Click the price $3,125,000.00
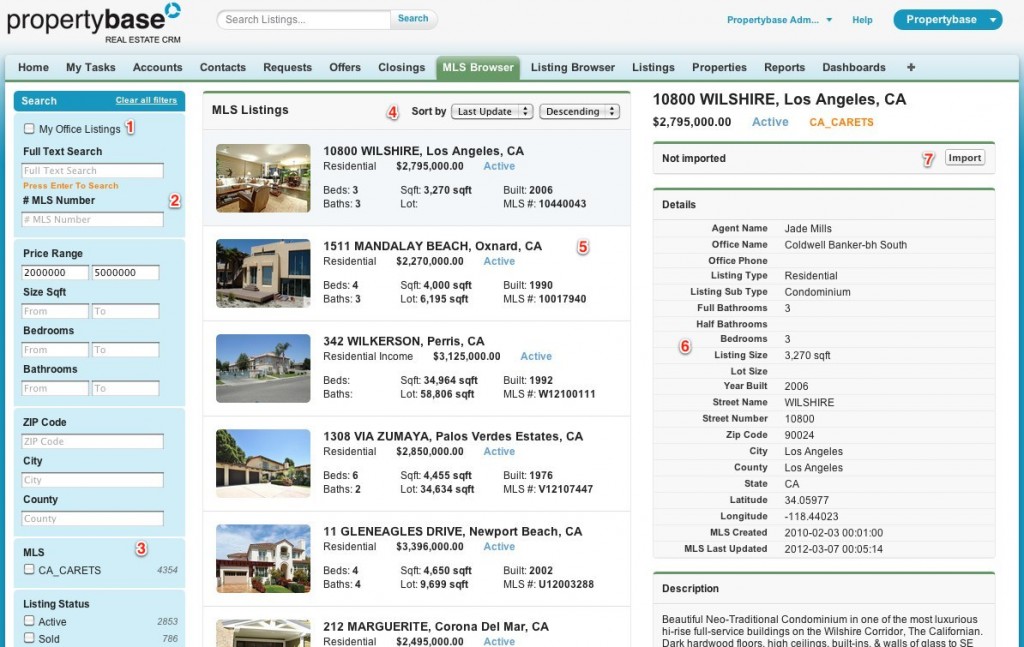1024x647 pixels. 467,356
